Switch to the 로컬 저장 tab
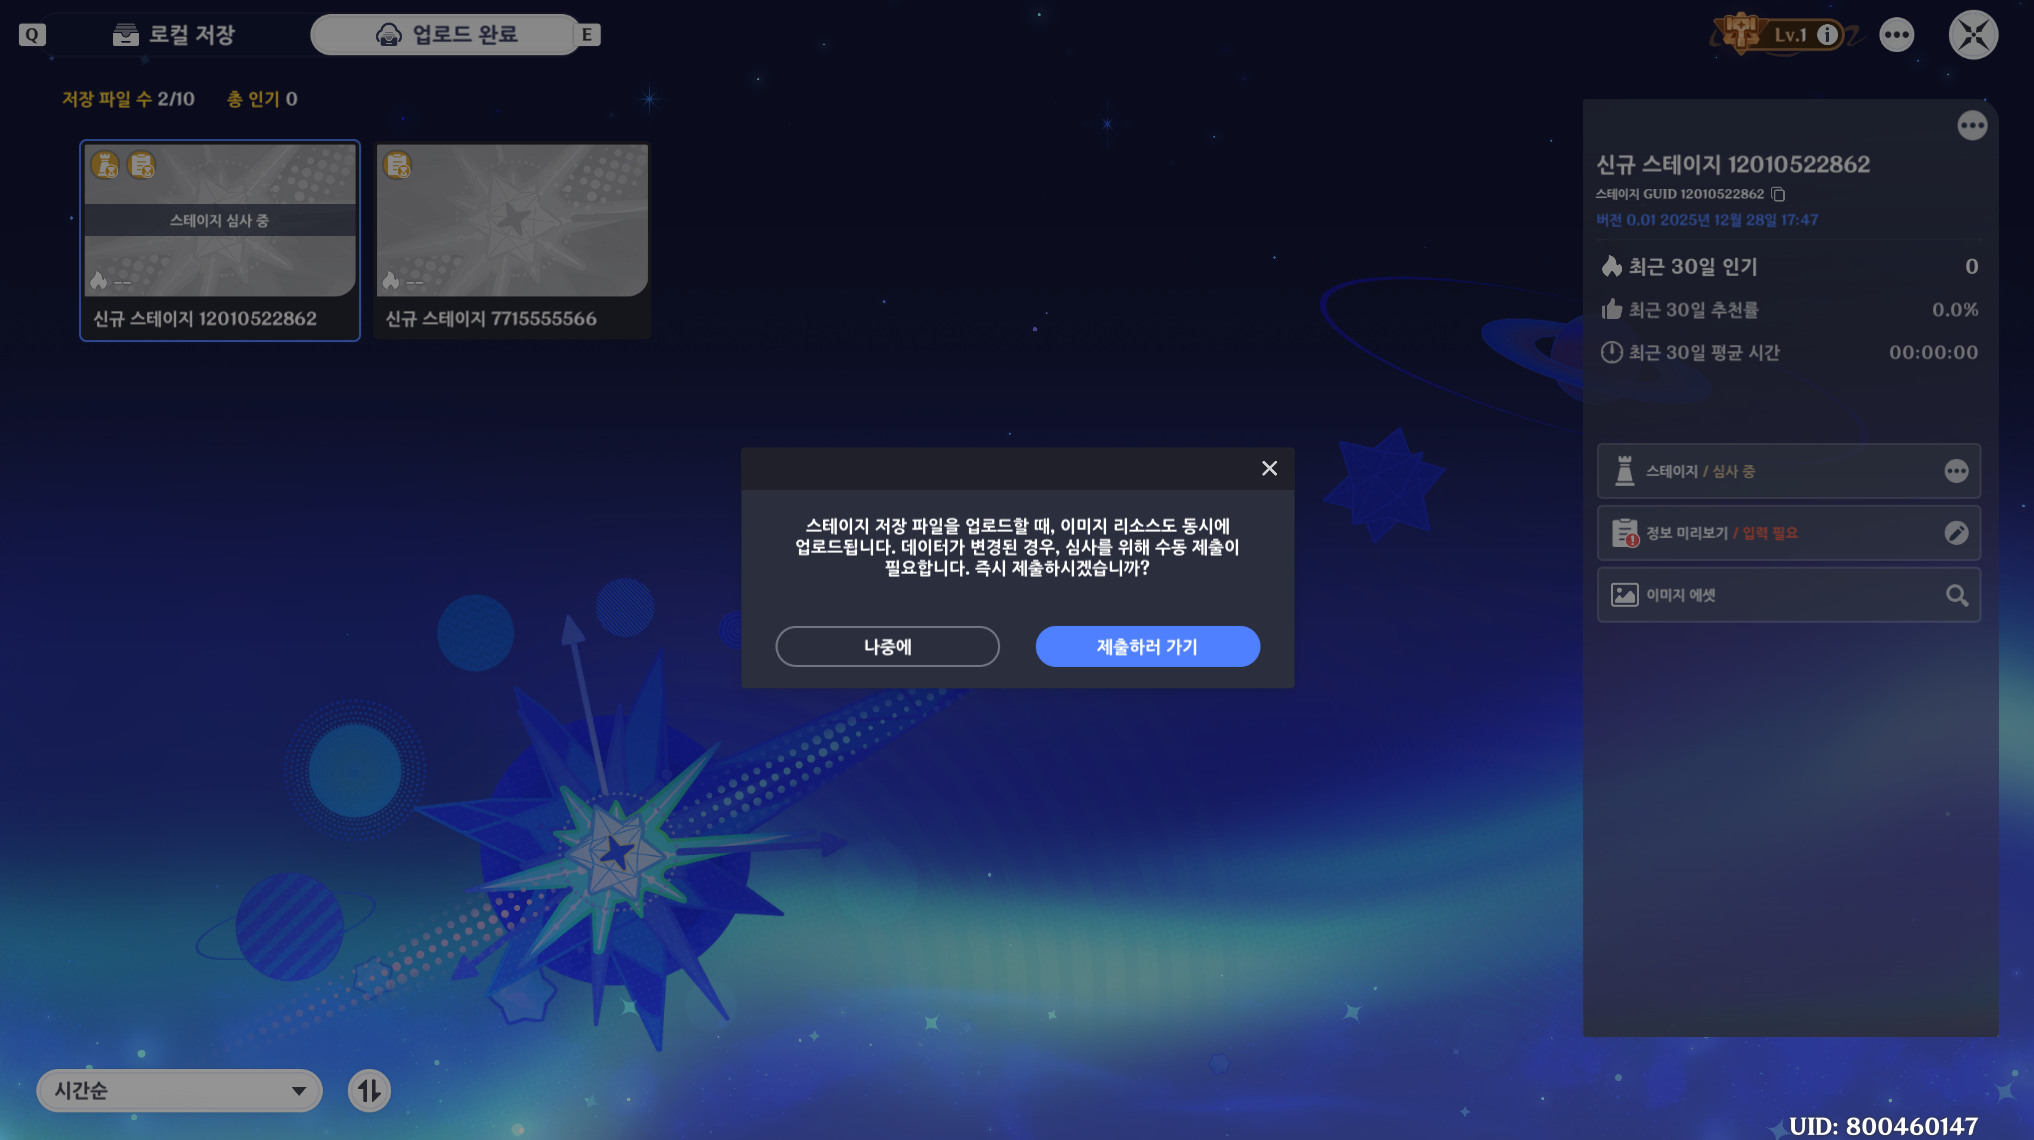Viewport: 2034px width, 1140px height. 175,35
